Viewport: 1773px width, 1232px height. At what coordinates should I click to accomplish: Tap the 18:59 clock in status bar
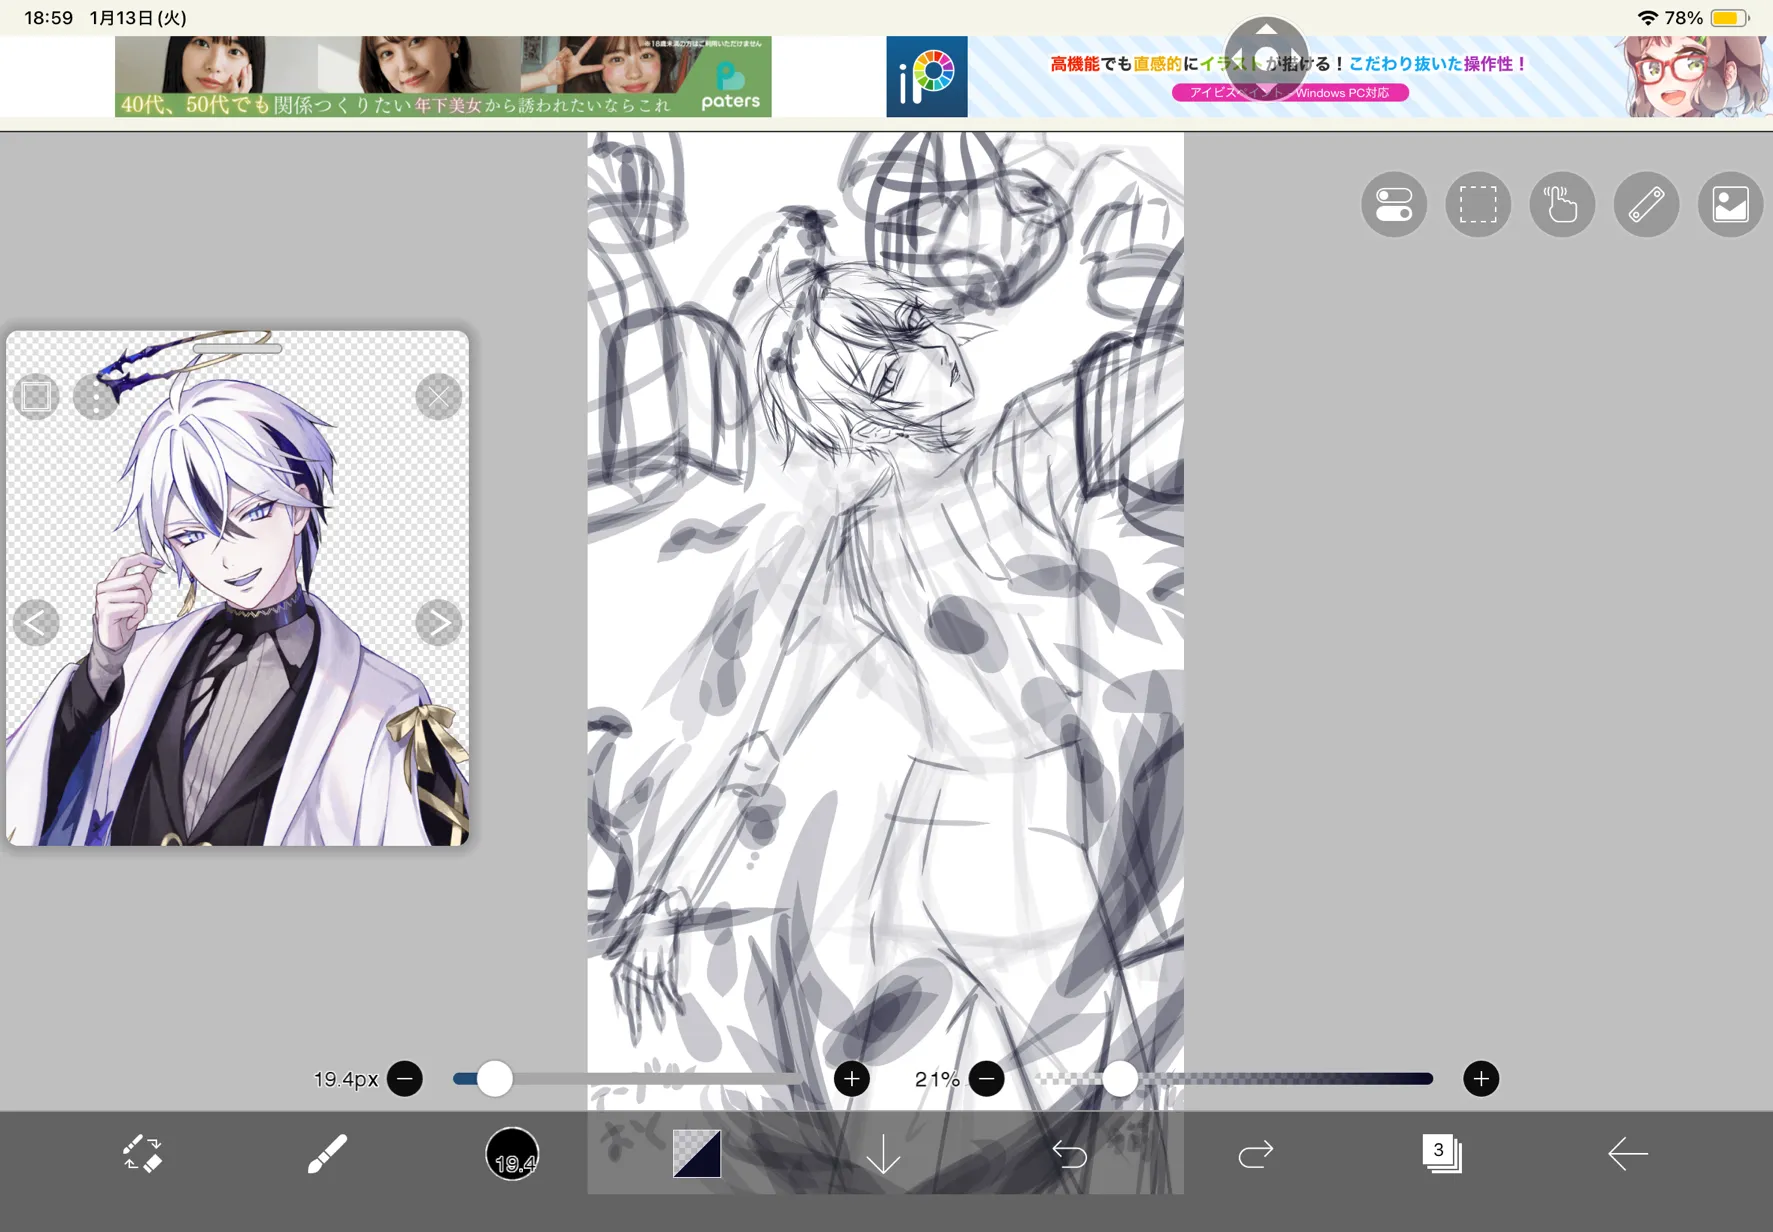(49, 18)
